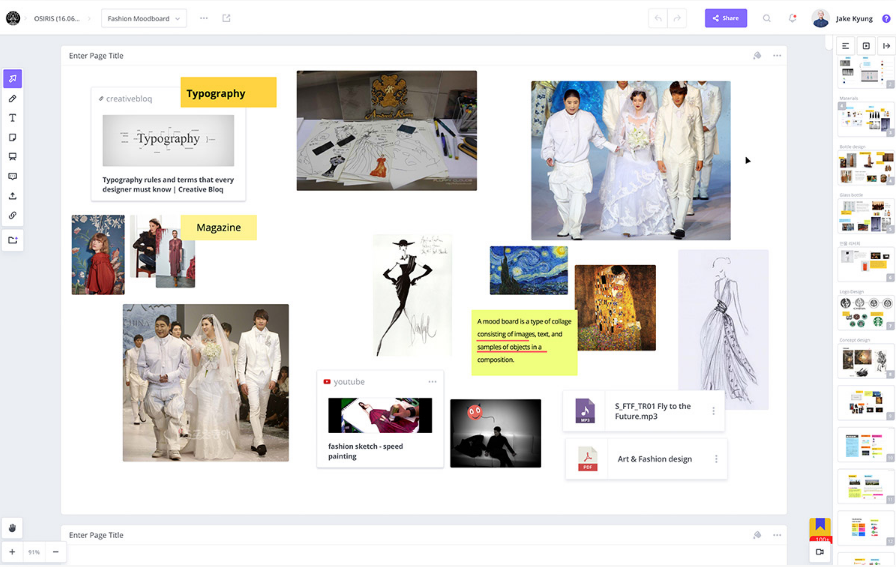Open options for Fly to the Future.mp3
Screen dimensions: 896x567
click(x=713, y=411)
